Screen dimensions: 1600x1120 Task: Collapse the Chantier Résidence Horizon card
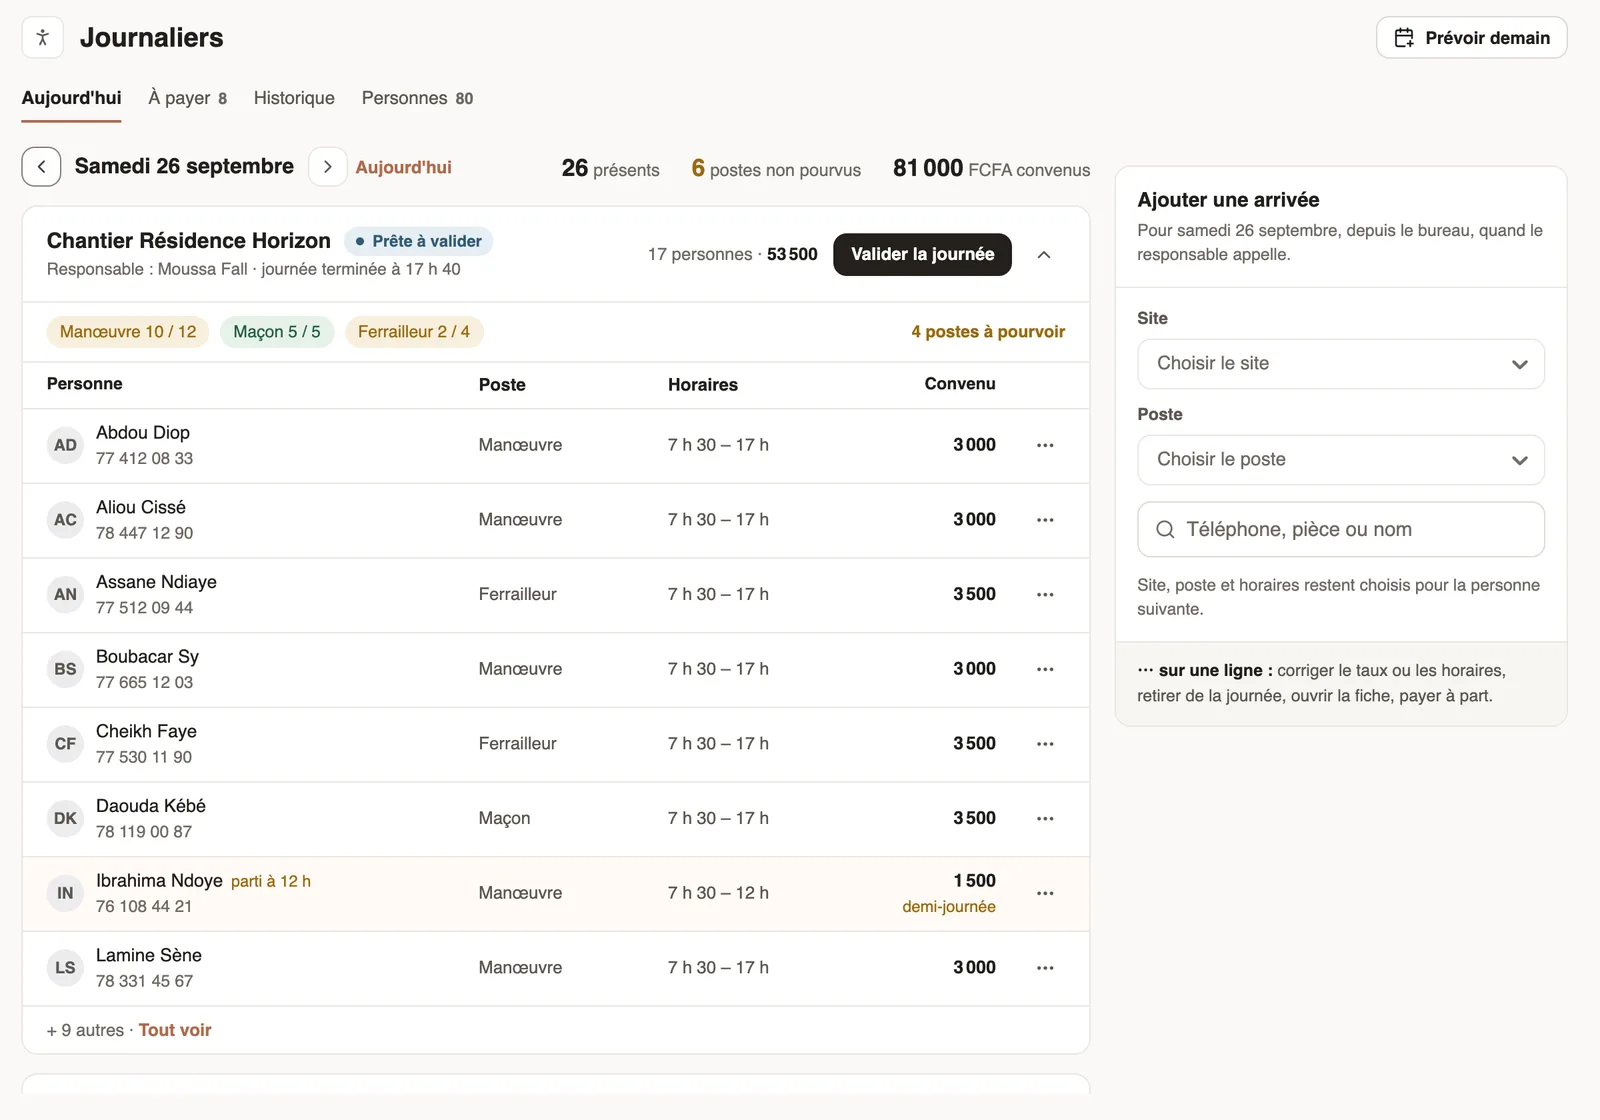coord(1044,255)
